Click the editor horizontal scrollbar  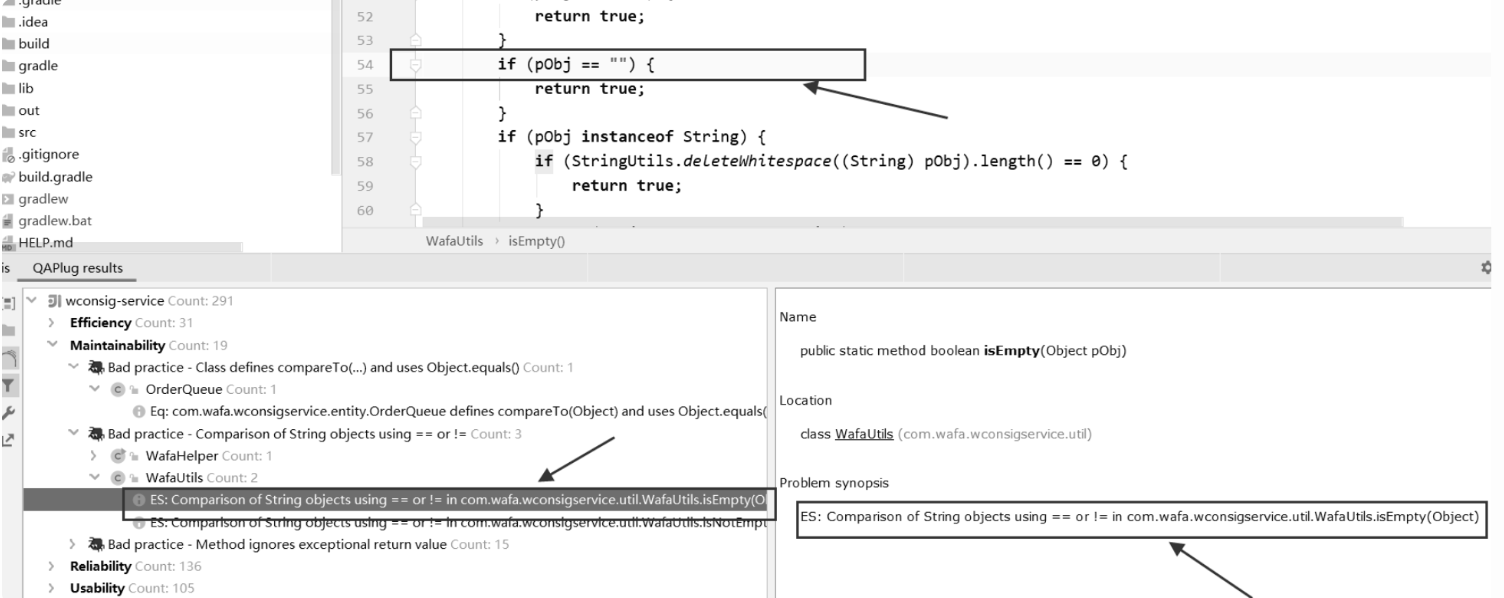coord(912,222)
